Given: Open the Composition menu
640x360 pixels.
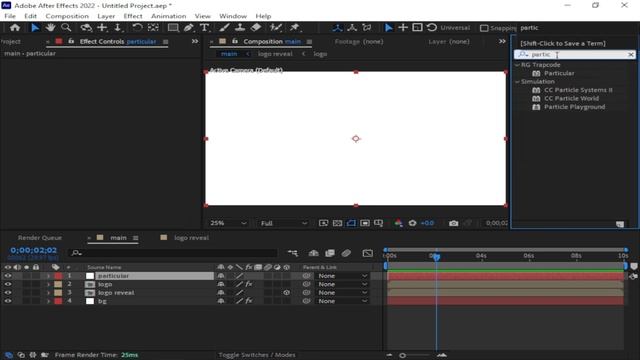Looking at the screenshot, I should point(67,16).
